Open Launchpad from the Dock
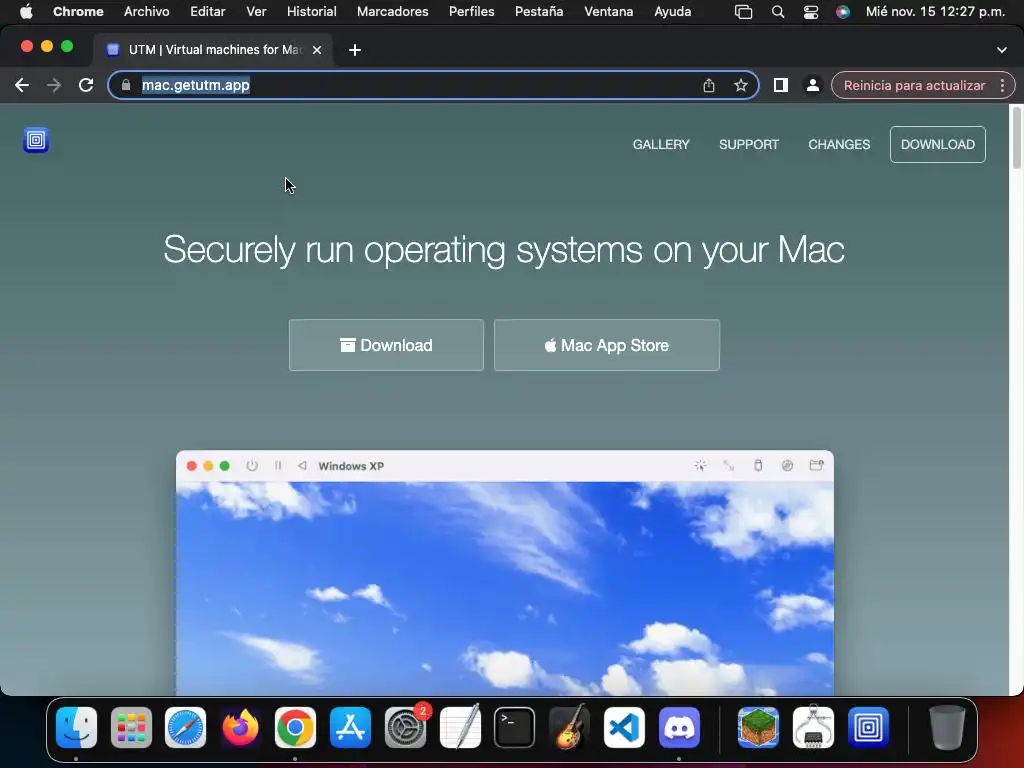This screenshot has height=768, width=1024. point(131,727)
